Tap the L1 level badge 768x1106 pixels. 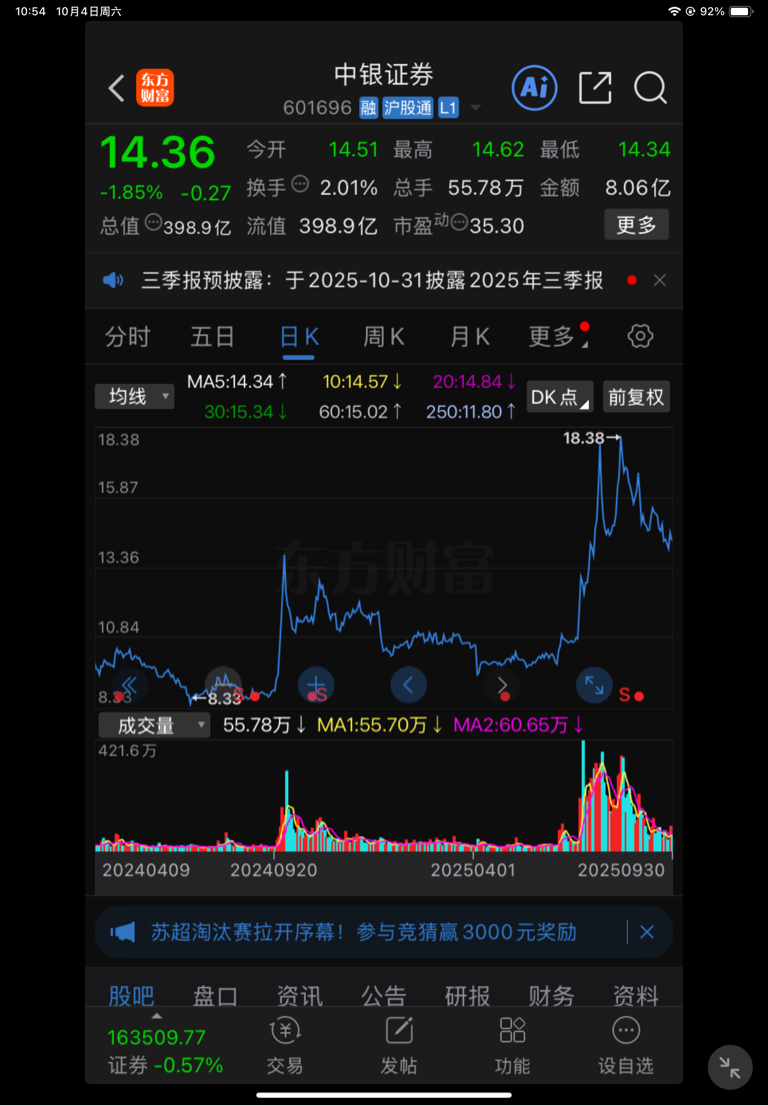pyautogui.click(x=448, y=107)
